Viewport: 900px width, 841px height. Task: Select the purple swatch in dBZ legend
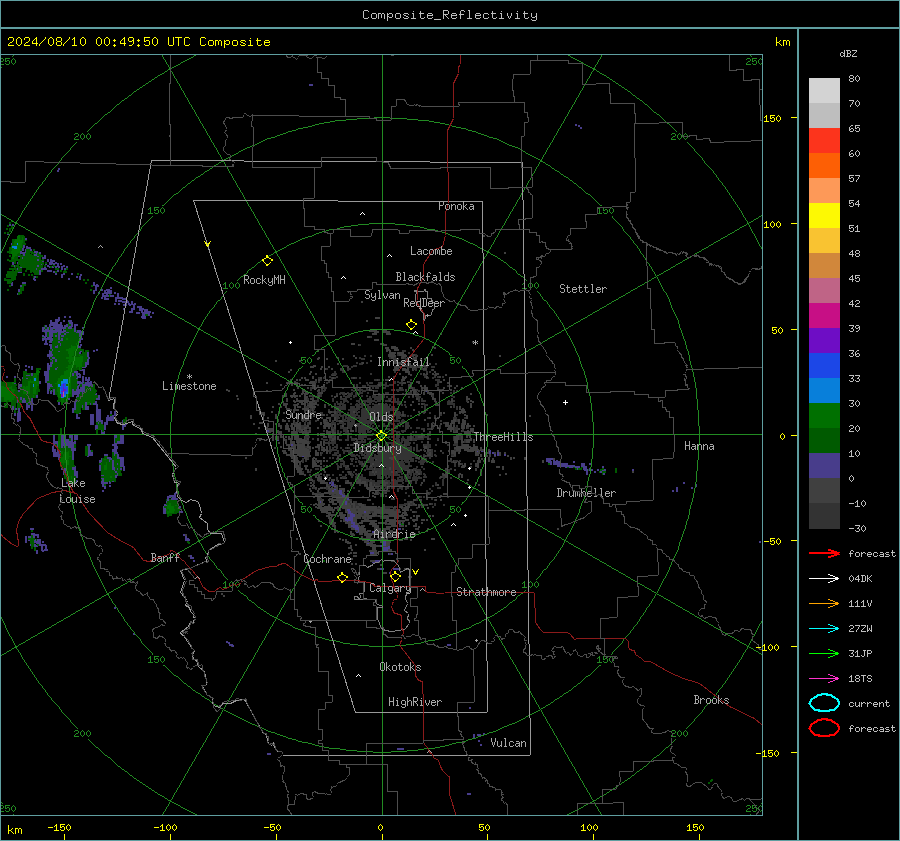824,340
